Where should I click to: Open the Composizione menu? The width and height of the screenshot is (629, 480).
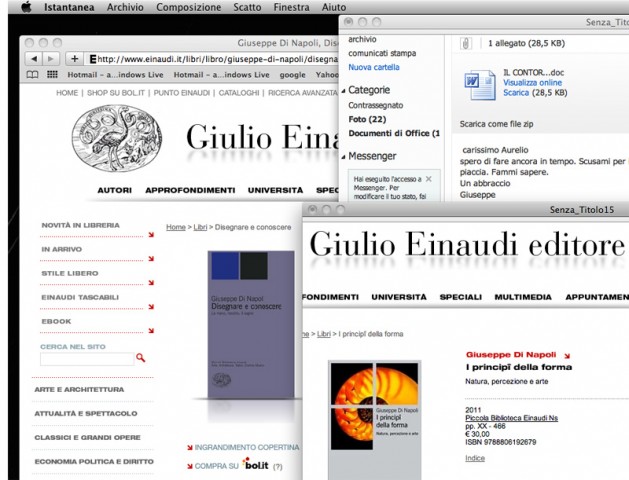[189, 7]
